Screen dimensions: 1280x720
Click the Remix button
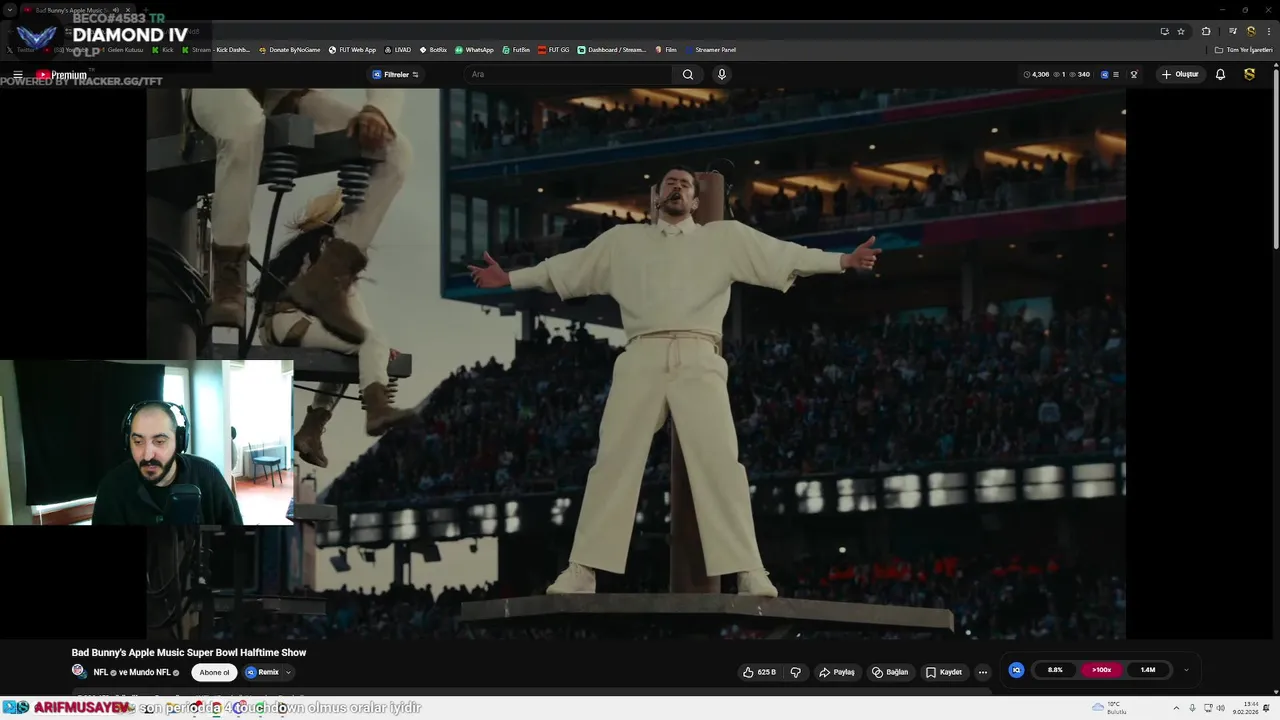262,672
